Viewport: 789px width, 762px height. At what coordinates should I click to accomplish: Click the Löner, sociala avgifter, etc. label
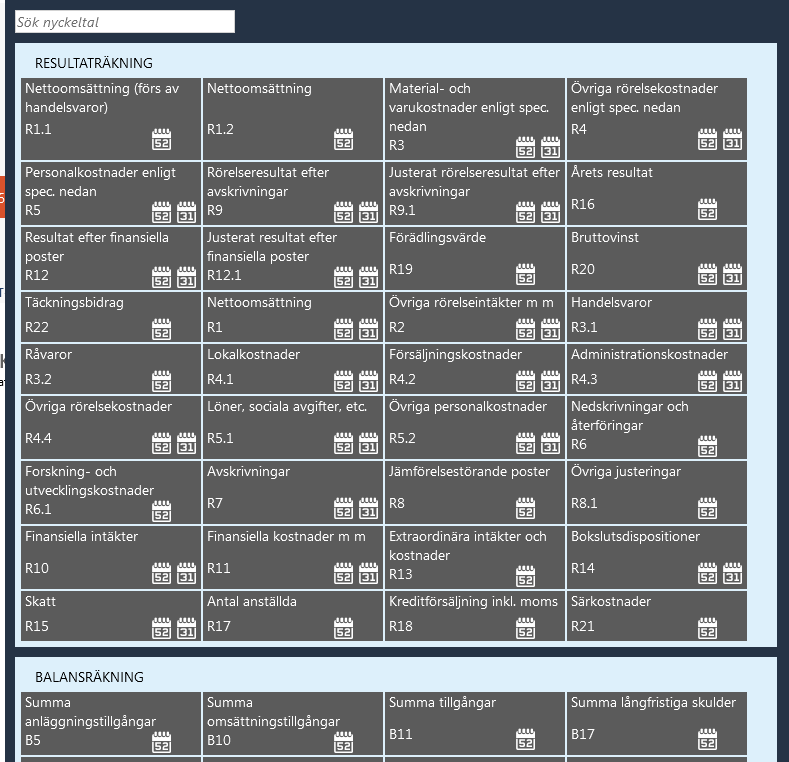click(287, 407)
